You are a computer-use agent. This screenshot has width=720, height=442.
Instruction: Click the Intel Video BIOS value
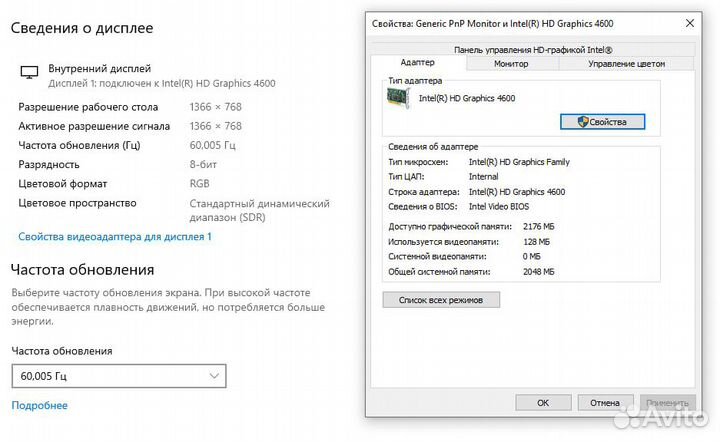pyautogui.click(x=499, y=207)
